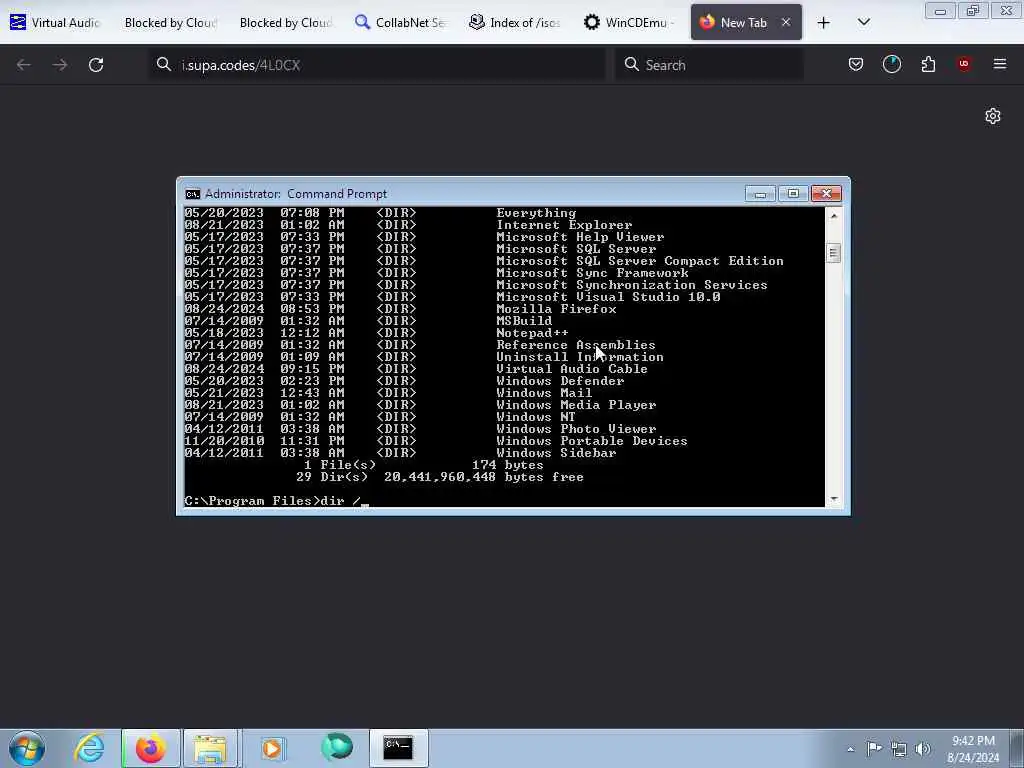Maximize the Command Prompt window

click(x=793, y=193)
